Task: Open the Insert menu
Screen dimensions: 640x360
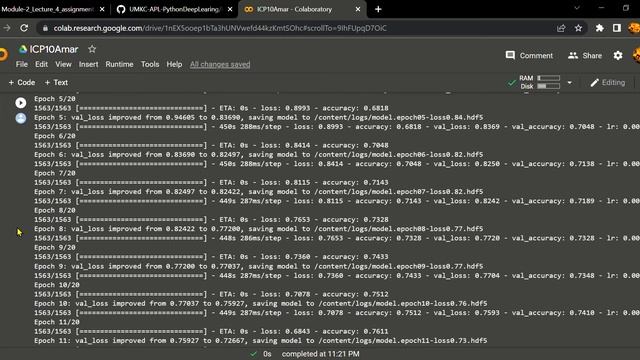Action: (89, 64)
